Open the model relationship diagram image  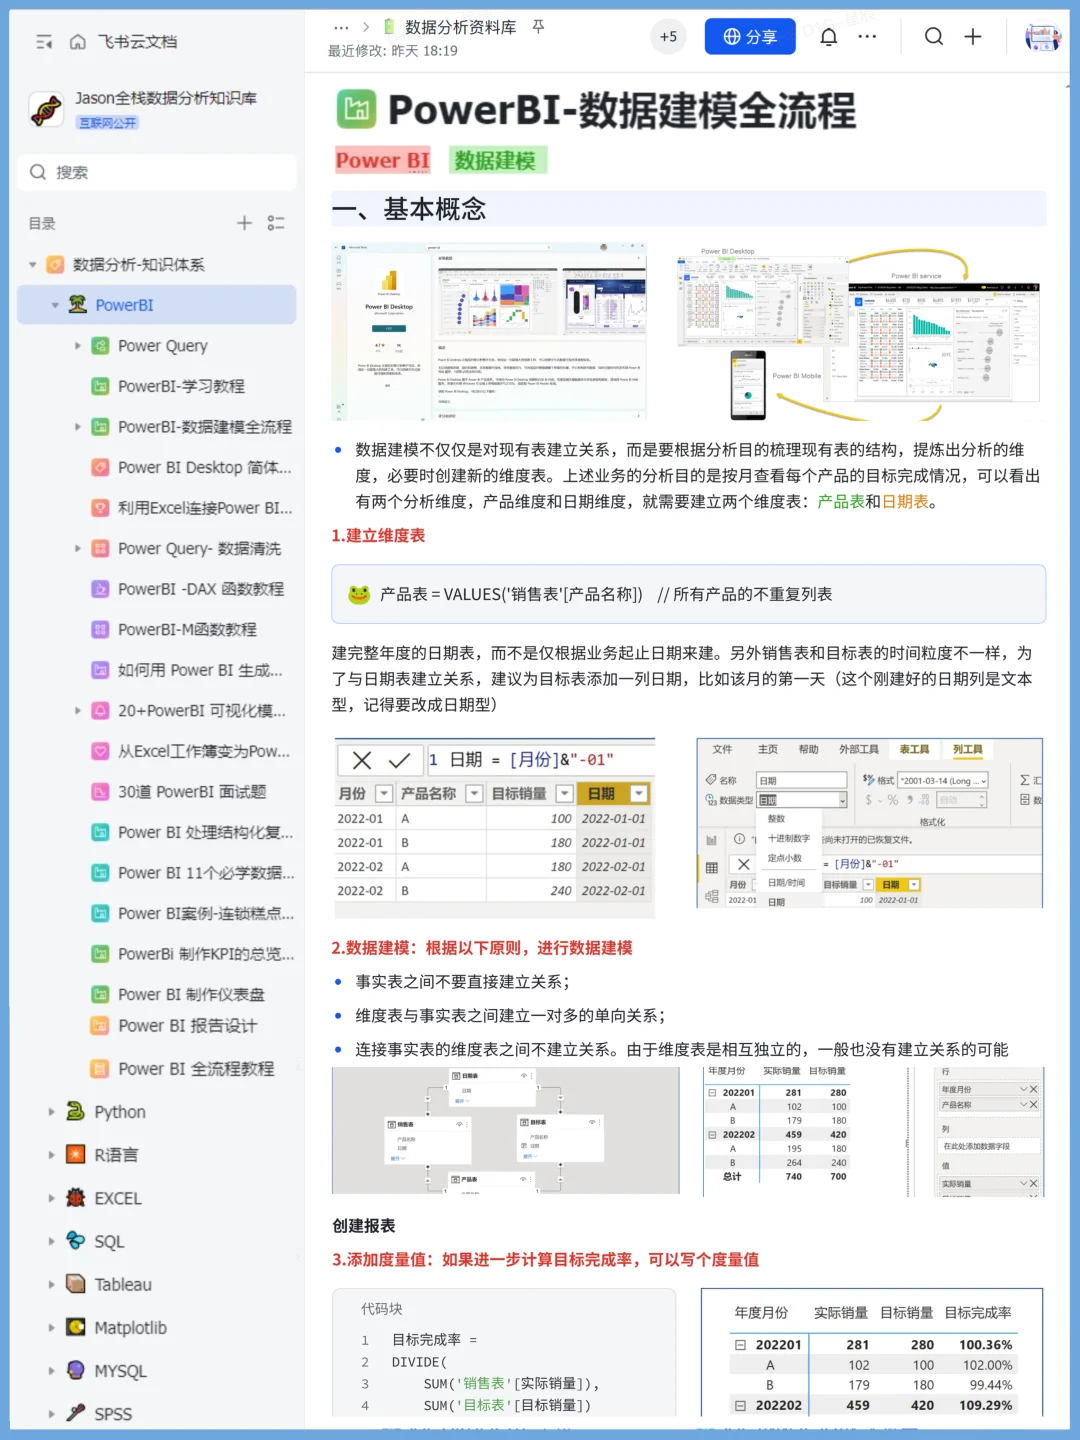[506, 1130]
